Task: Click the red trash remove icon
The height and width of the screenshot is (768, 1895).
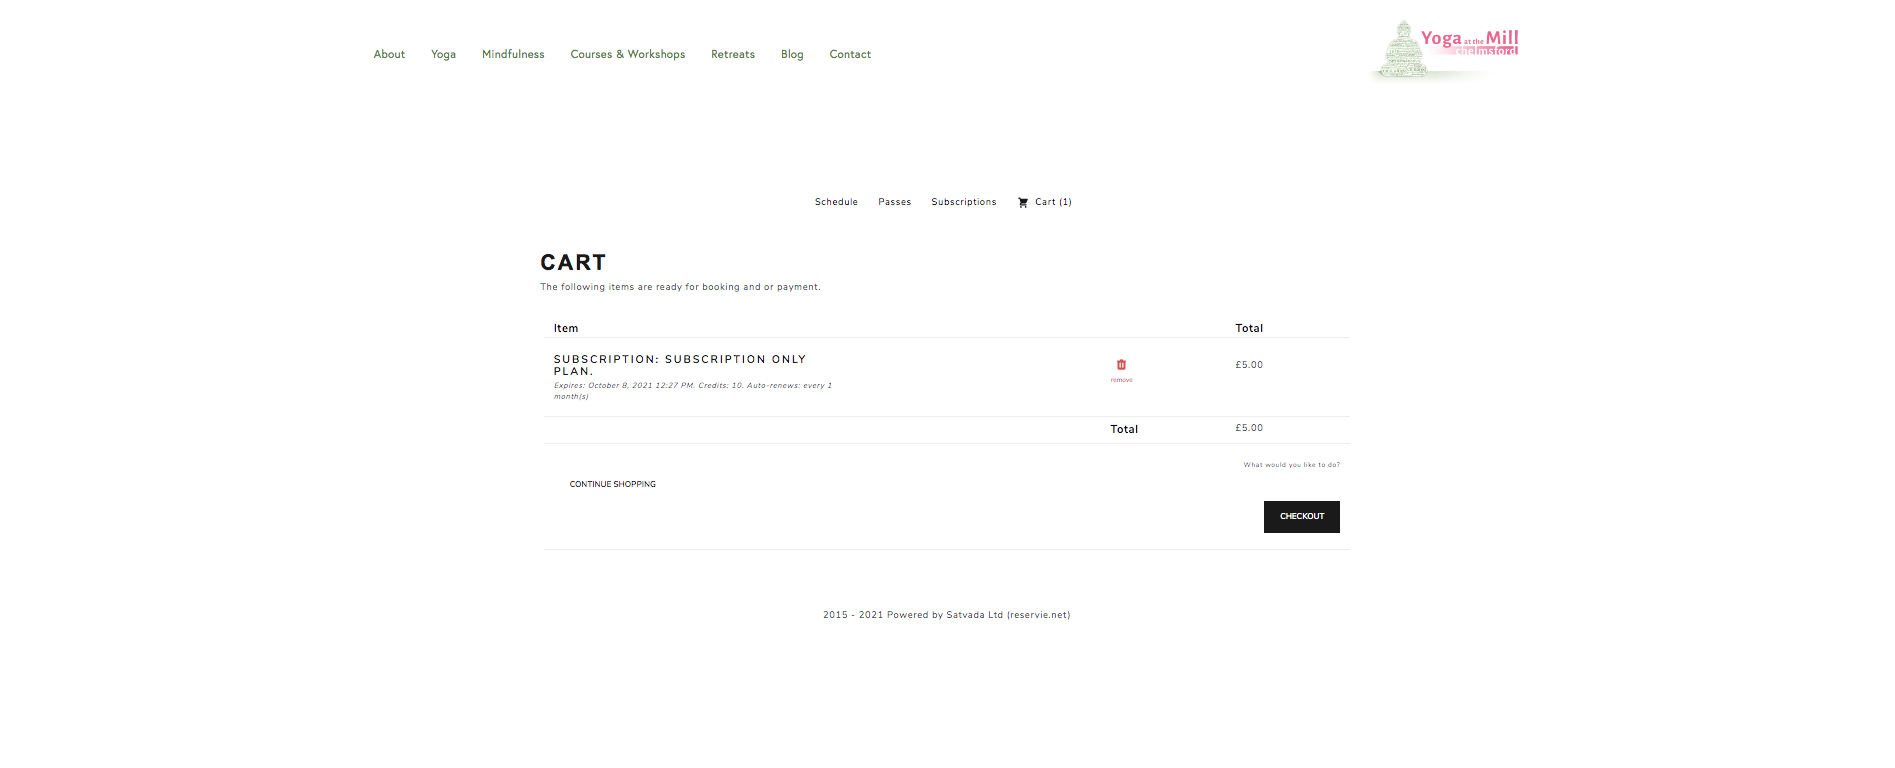Action: pyautogui.click(x=1121, y=365)
